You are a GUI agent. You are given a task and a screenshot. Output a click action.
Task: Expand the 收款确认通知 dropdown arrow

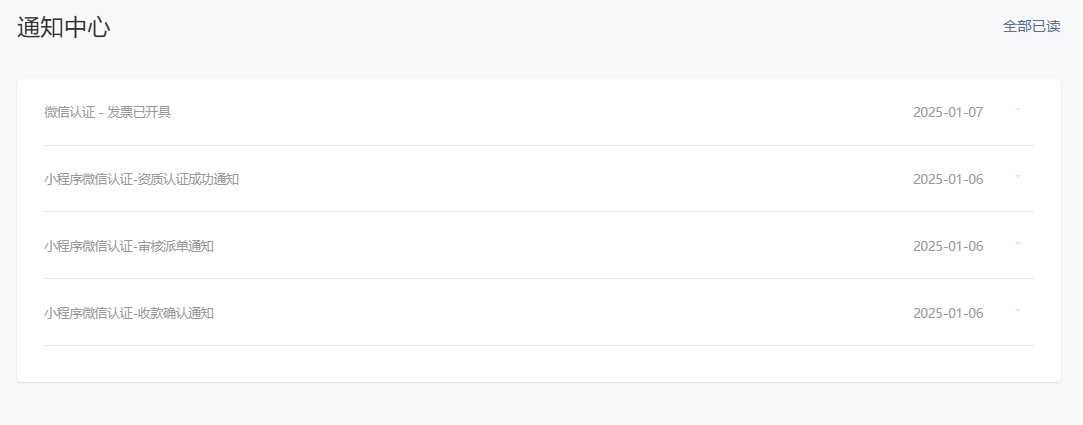[1017, 311]
